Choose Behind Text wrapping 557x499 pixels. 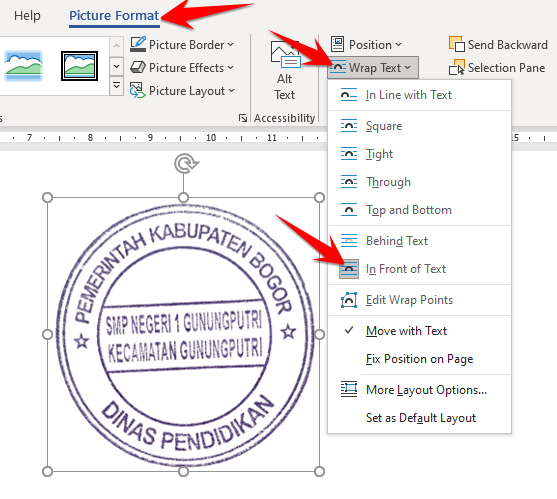pos(419,241)
